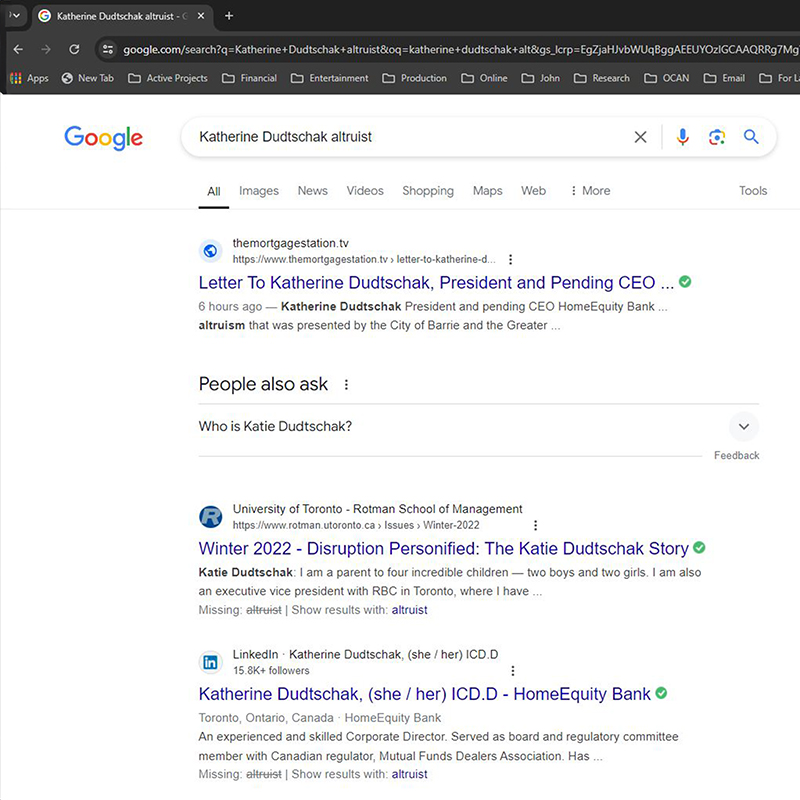Image resolution: width=800 pixels, height=800 pixels.
Task: Open a new browser tab
Action: point(229,16)
